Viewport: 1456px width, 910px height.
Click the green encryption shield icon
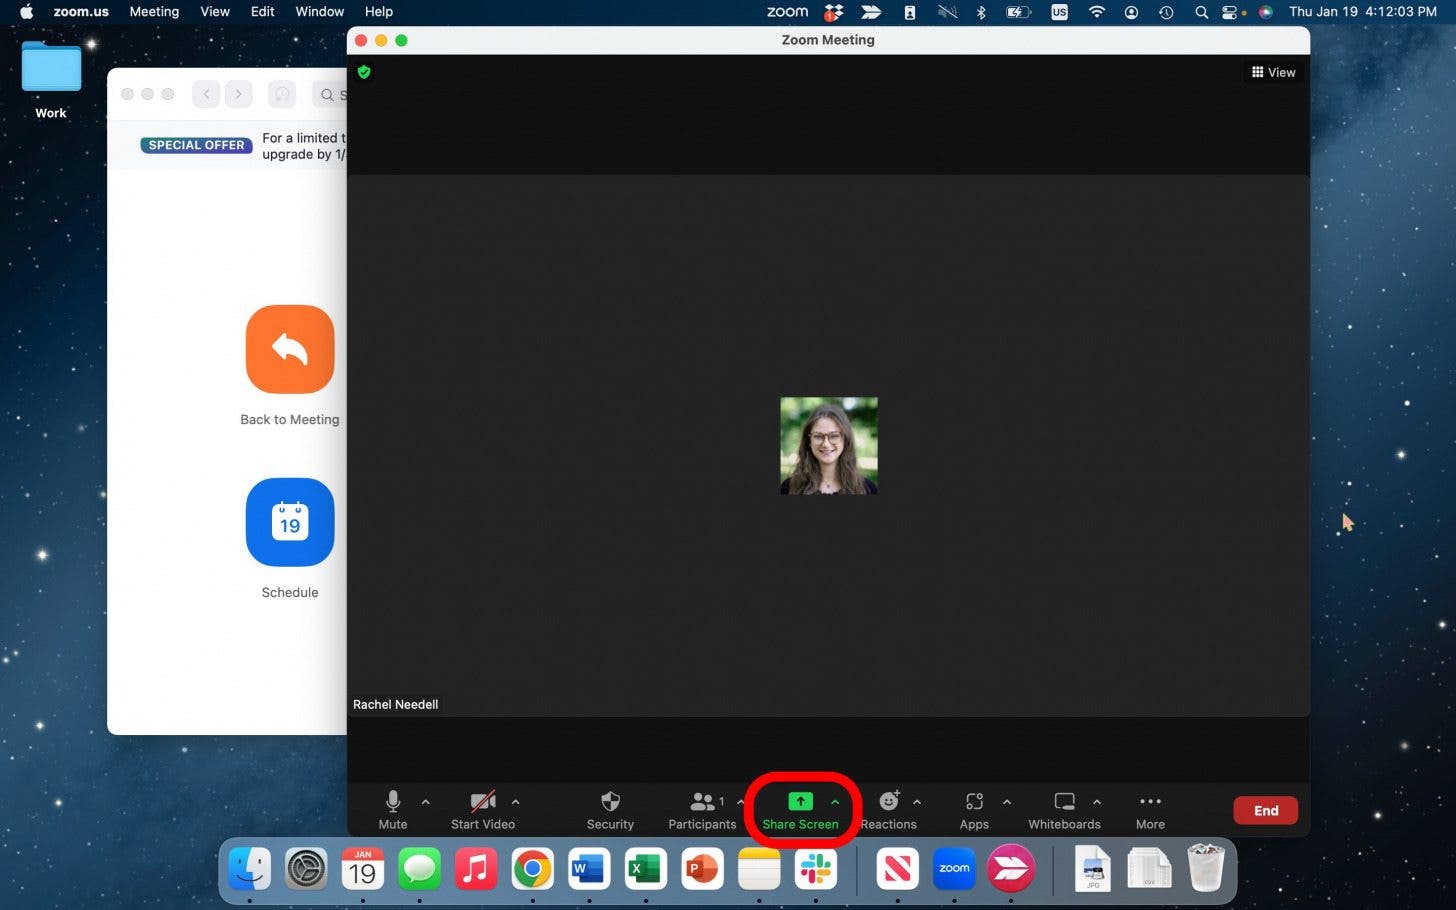[x=364, y=72]
